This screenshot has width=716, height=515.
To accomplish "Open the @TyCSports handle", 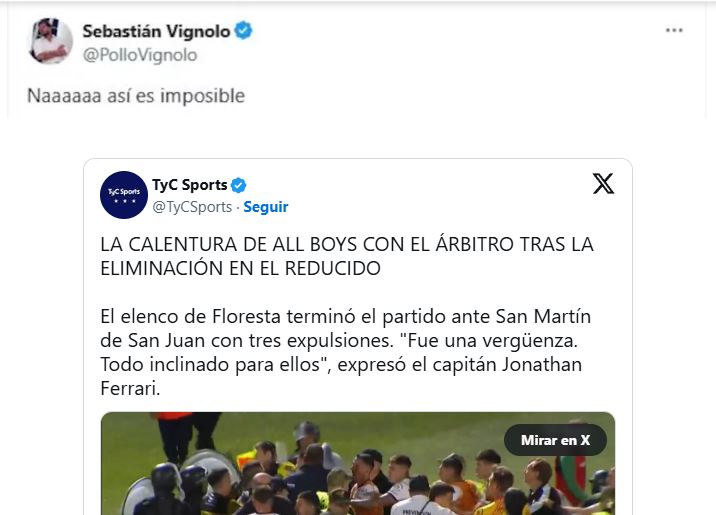I will 192,207.
